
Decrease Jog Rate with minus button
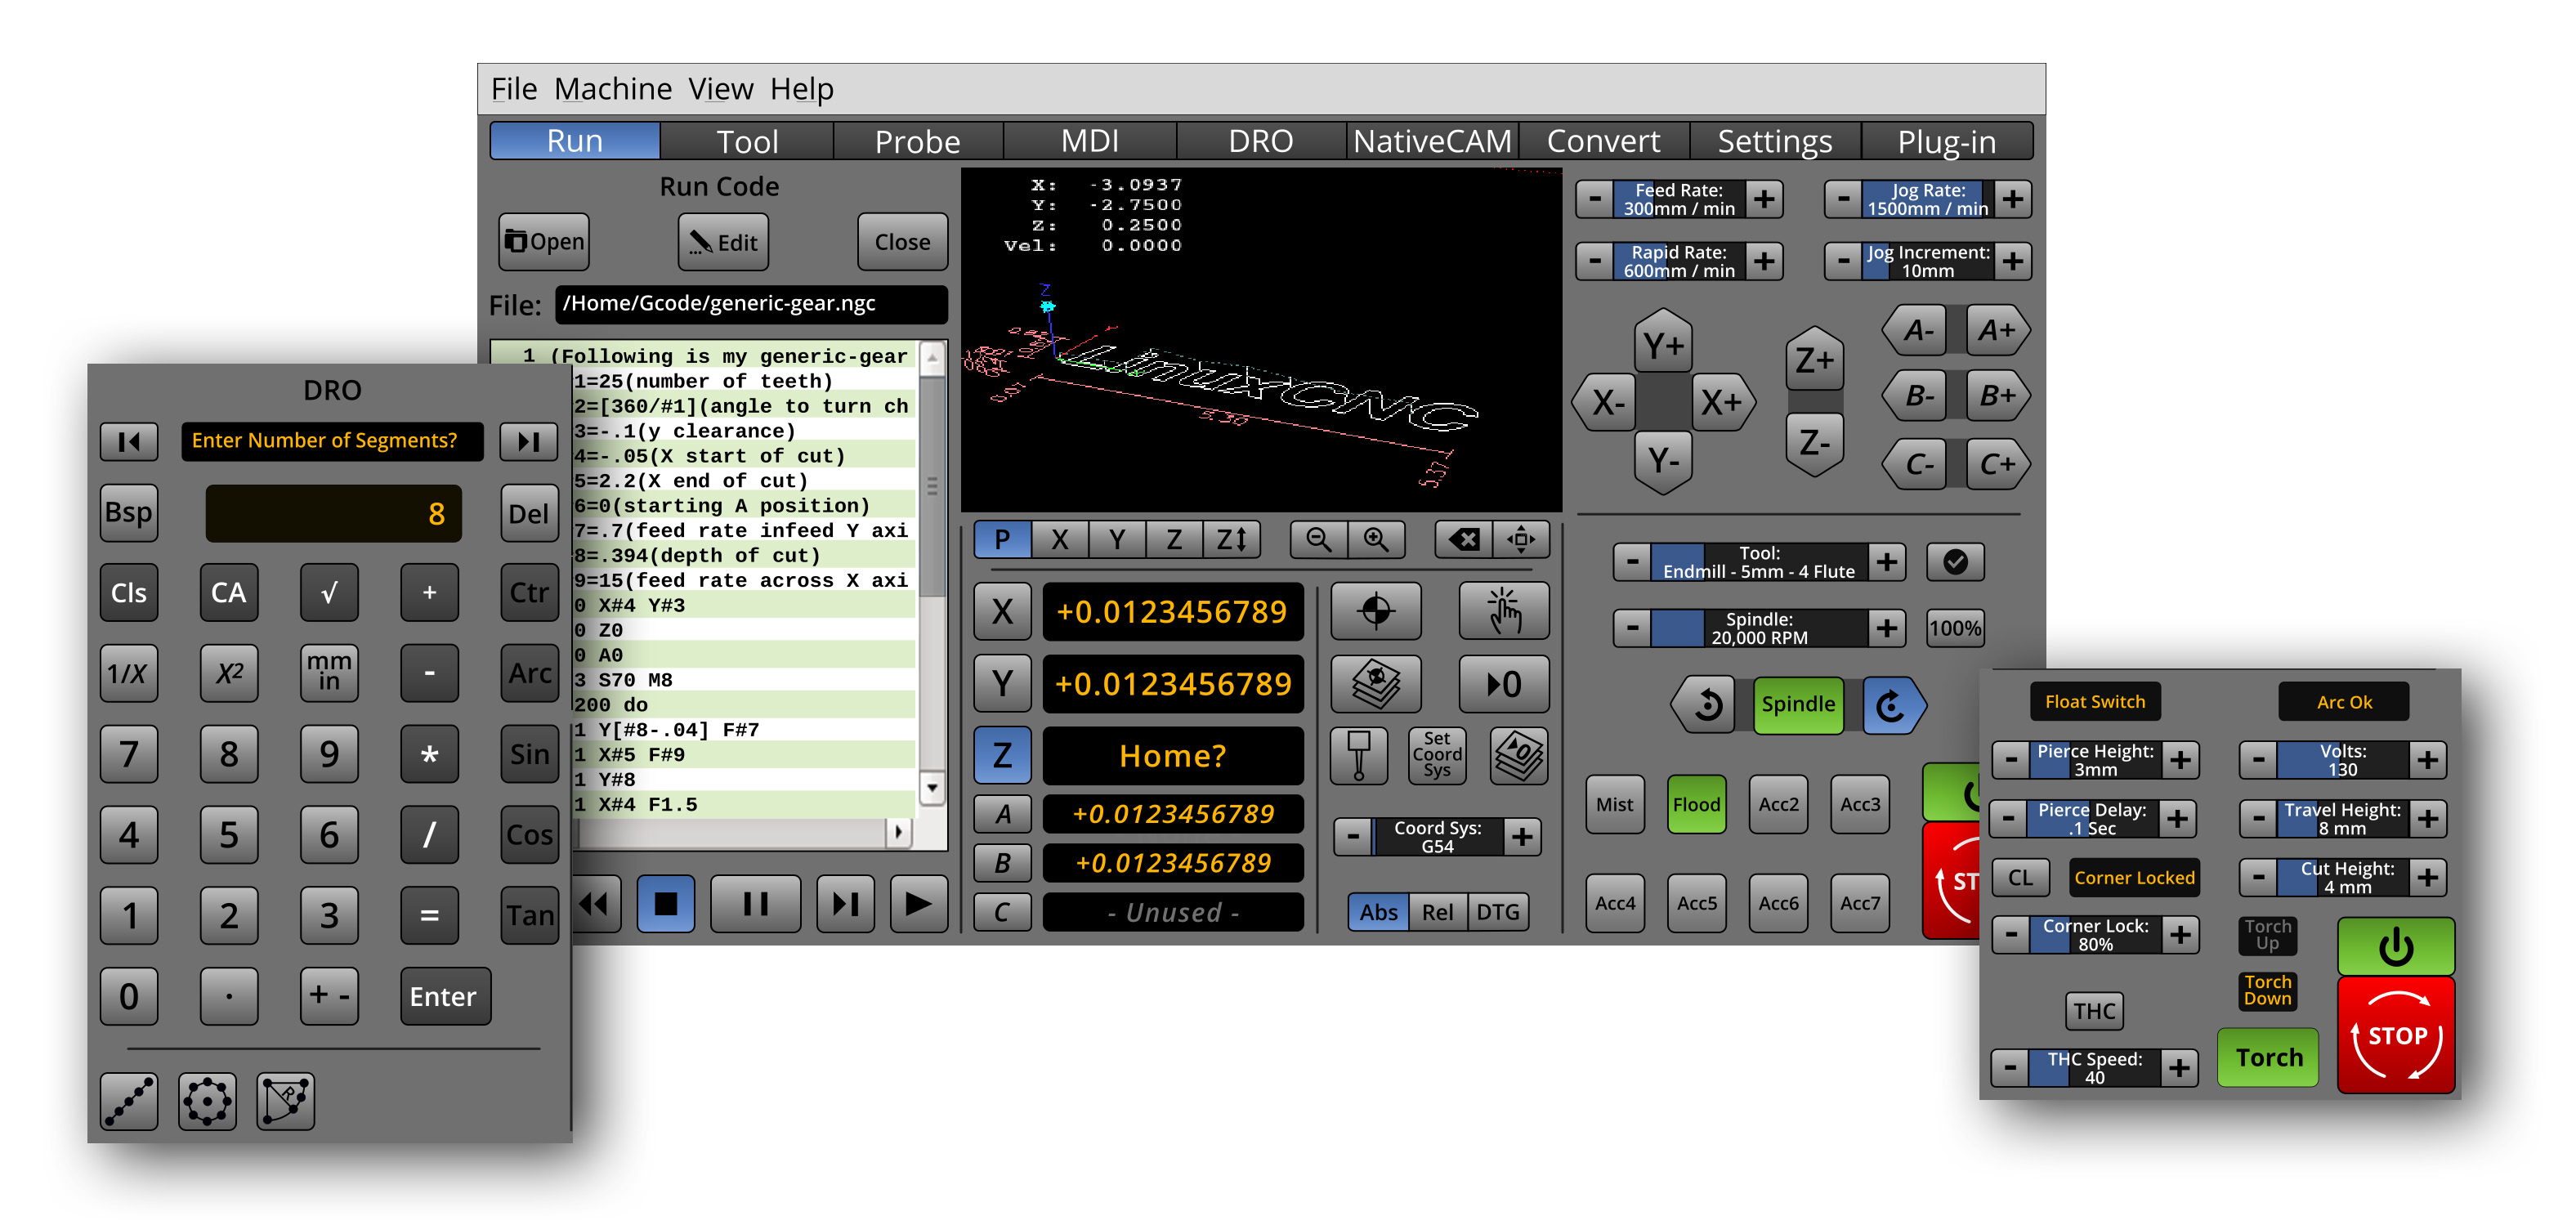click(1843, 199)
